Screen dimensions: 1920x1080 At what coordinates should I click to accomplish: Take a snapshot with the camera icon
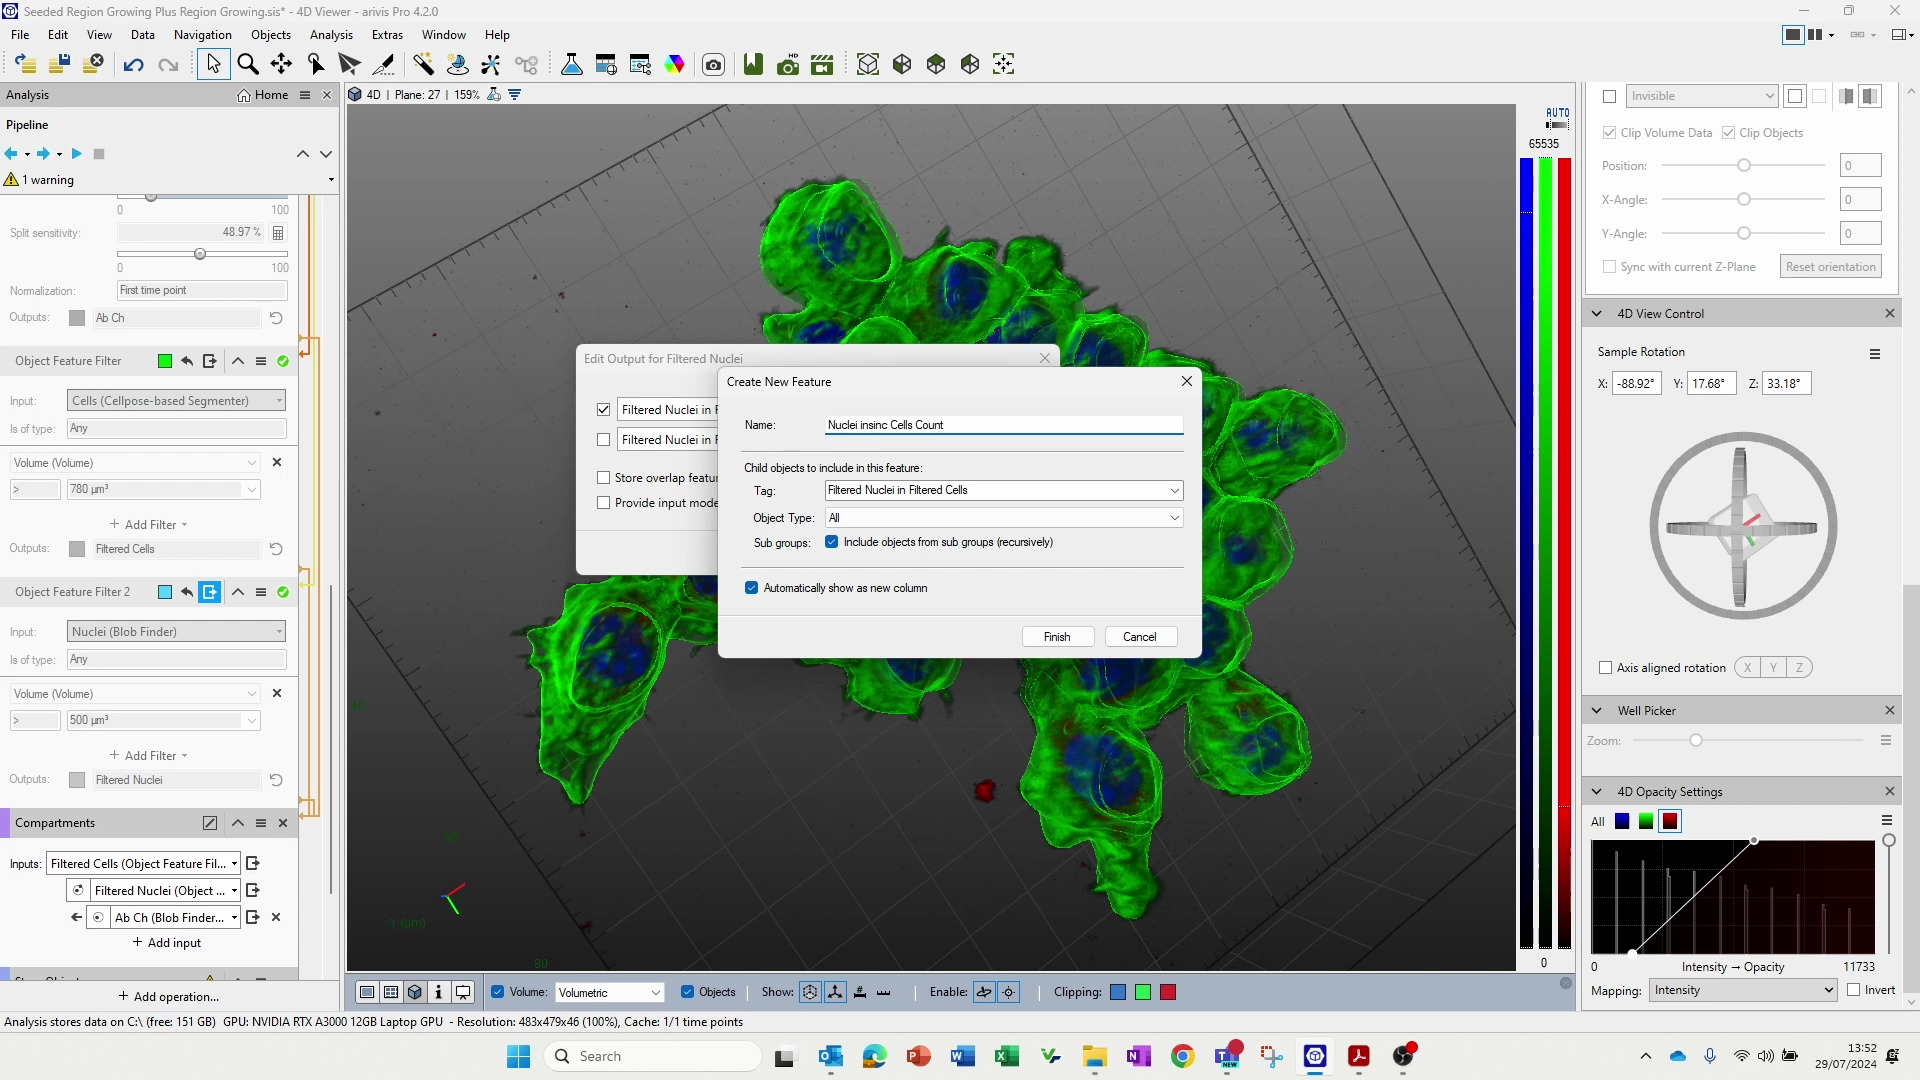(713, 64)
